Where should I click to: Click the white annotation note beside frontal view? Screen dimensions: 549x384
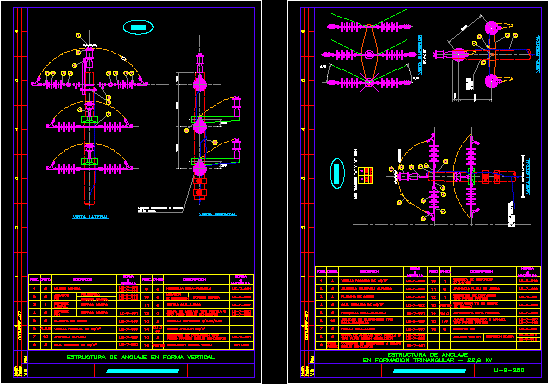(x=160, y=210)
